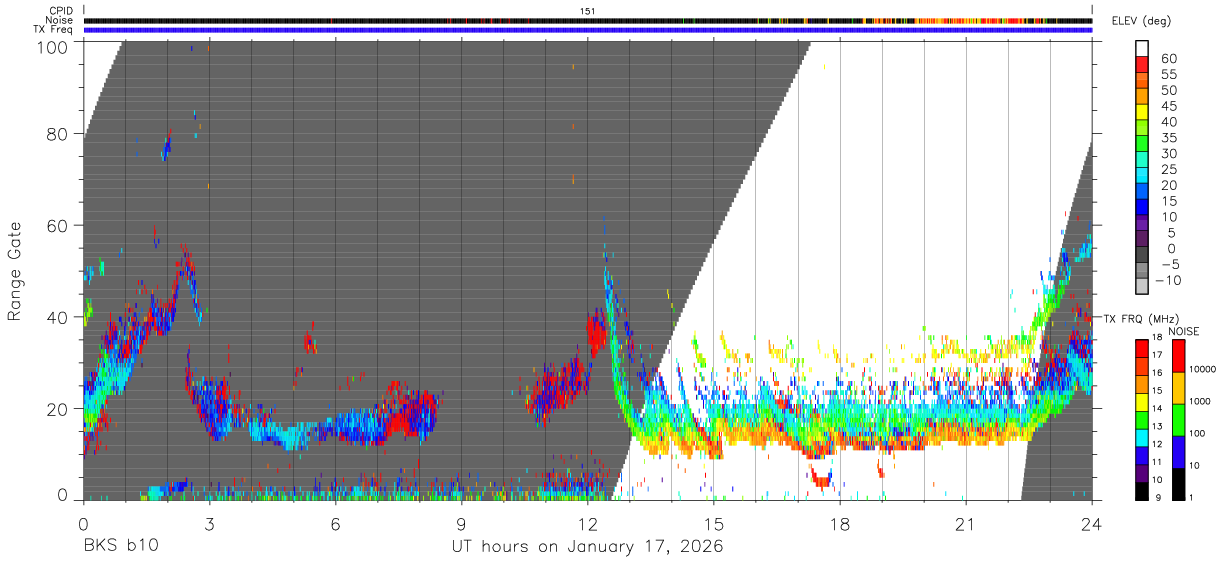Click the ELEV legend value '45'

(x=1167, y=106)
